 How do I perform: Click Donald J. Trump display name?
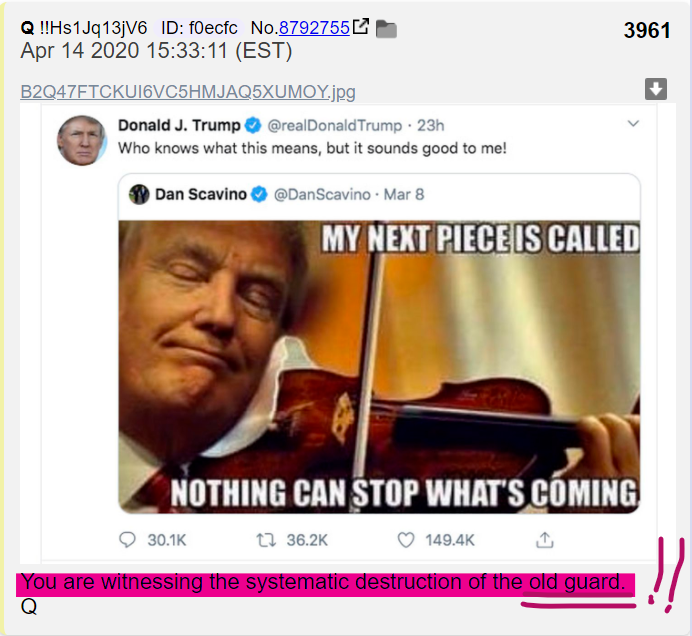(179, 125)
